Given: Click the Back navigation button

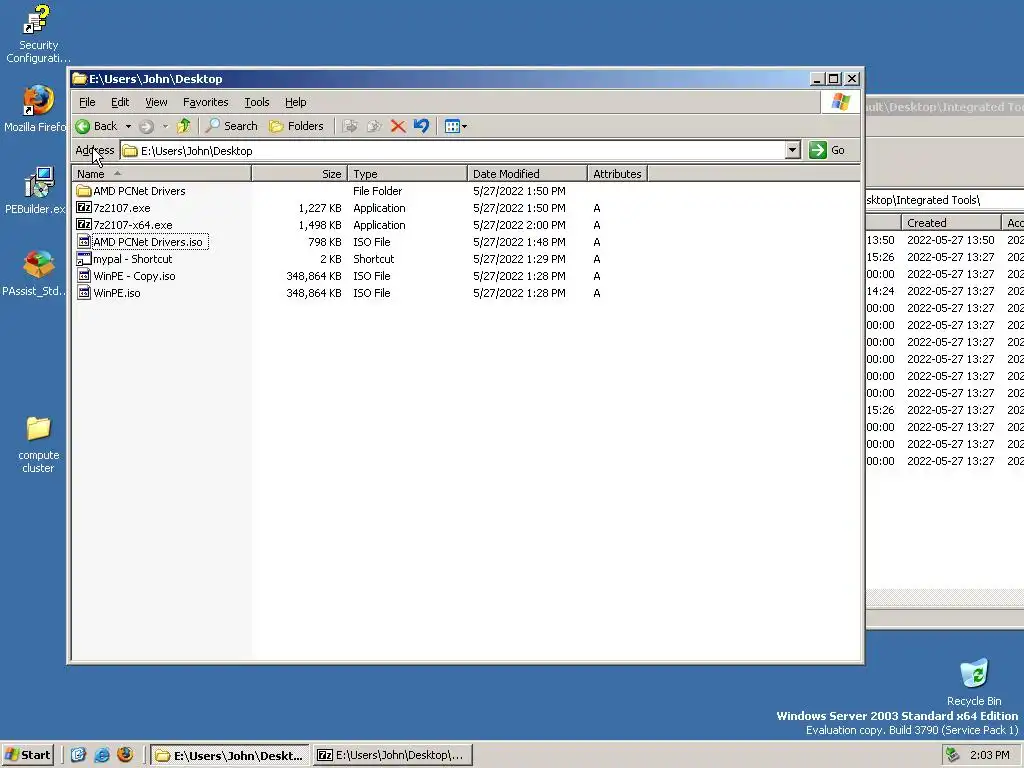Looking at the screenshot, I should pos(96,126).
